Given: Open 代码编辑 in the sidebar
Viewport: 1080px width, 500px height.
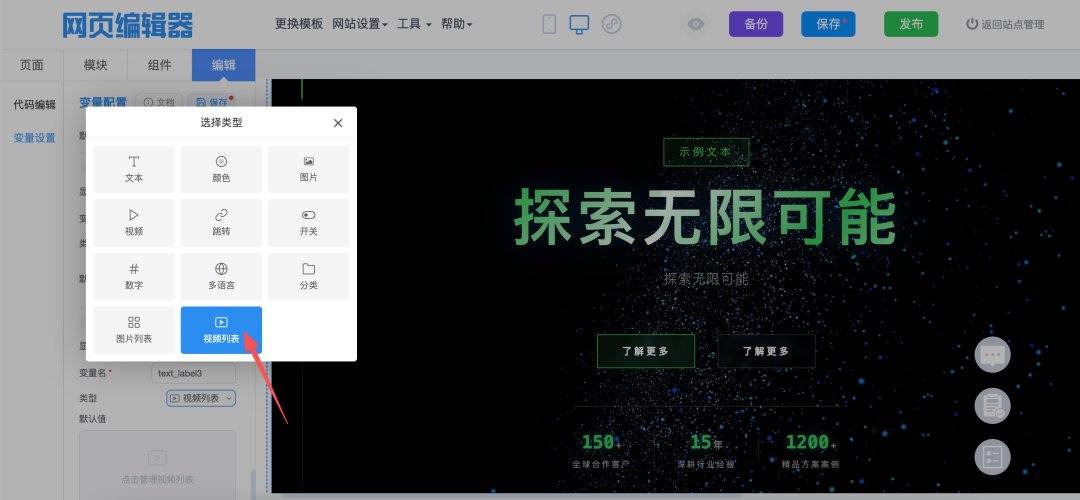Looking at the screenshot, I should 34,105.
